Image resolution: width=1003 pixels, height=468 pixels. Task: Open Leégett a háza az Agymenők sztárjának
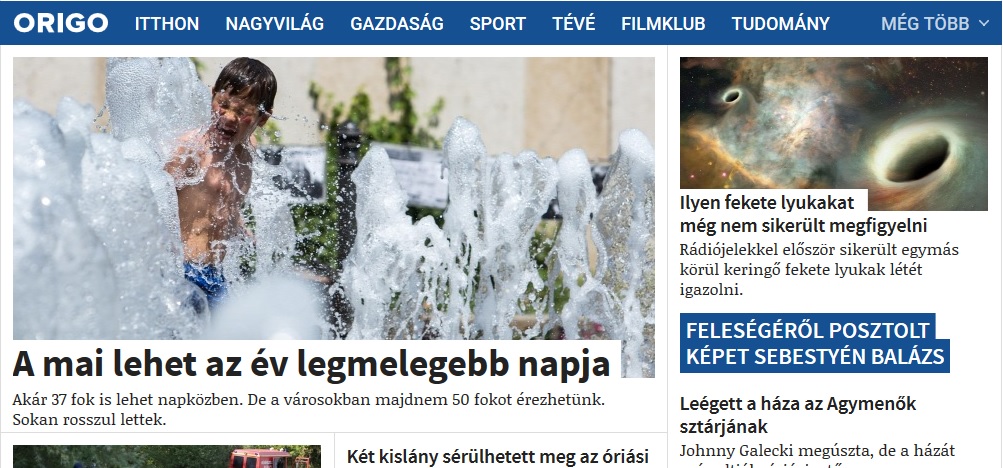(798, 415)
